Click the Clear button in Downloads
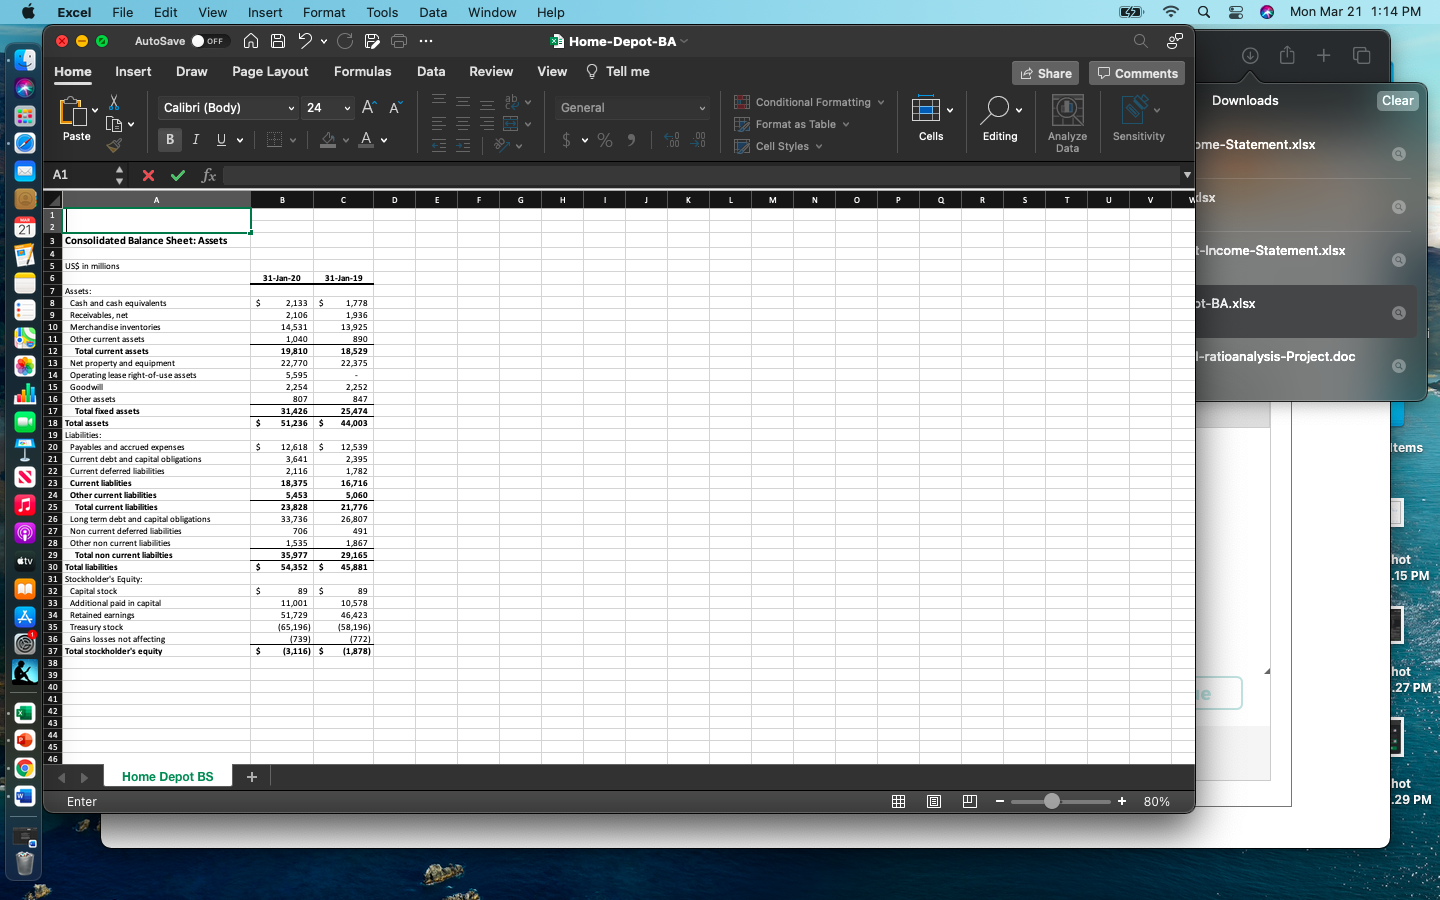The image size is (1440, 900). click(1397, 100)
